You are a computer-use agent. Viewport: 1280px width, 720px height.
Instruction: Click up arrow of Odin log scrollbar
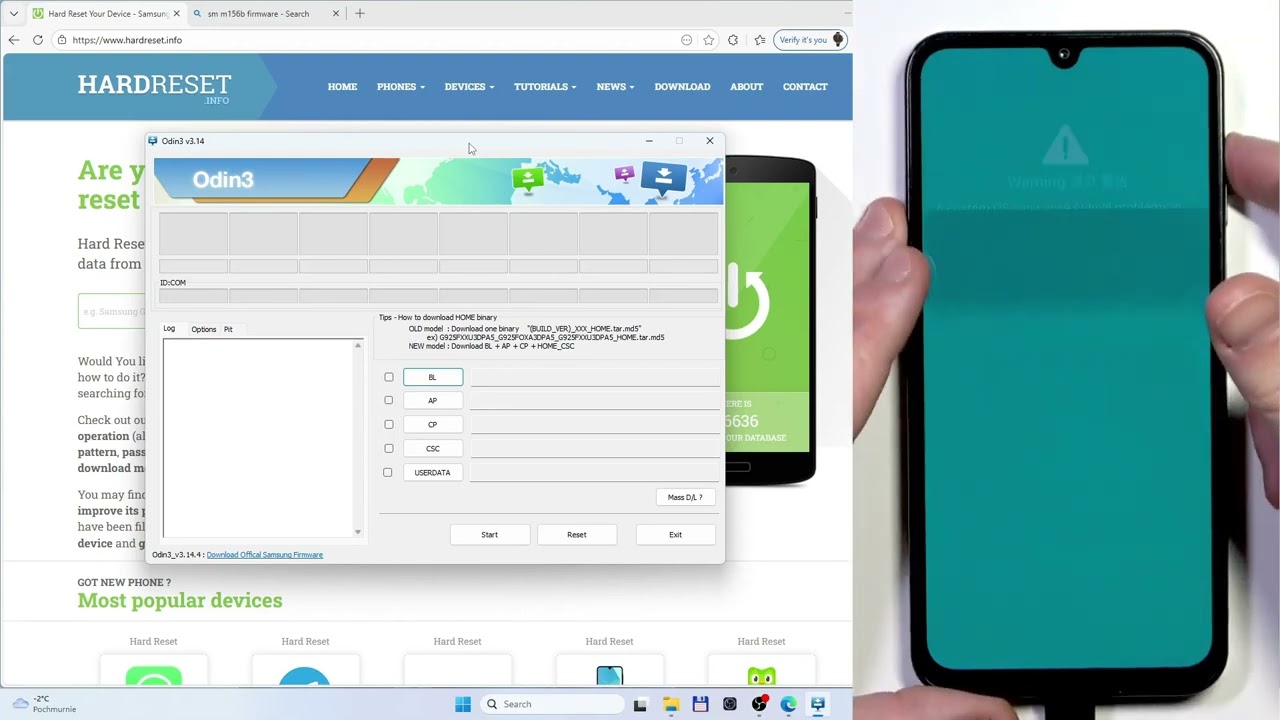point(358,345)
